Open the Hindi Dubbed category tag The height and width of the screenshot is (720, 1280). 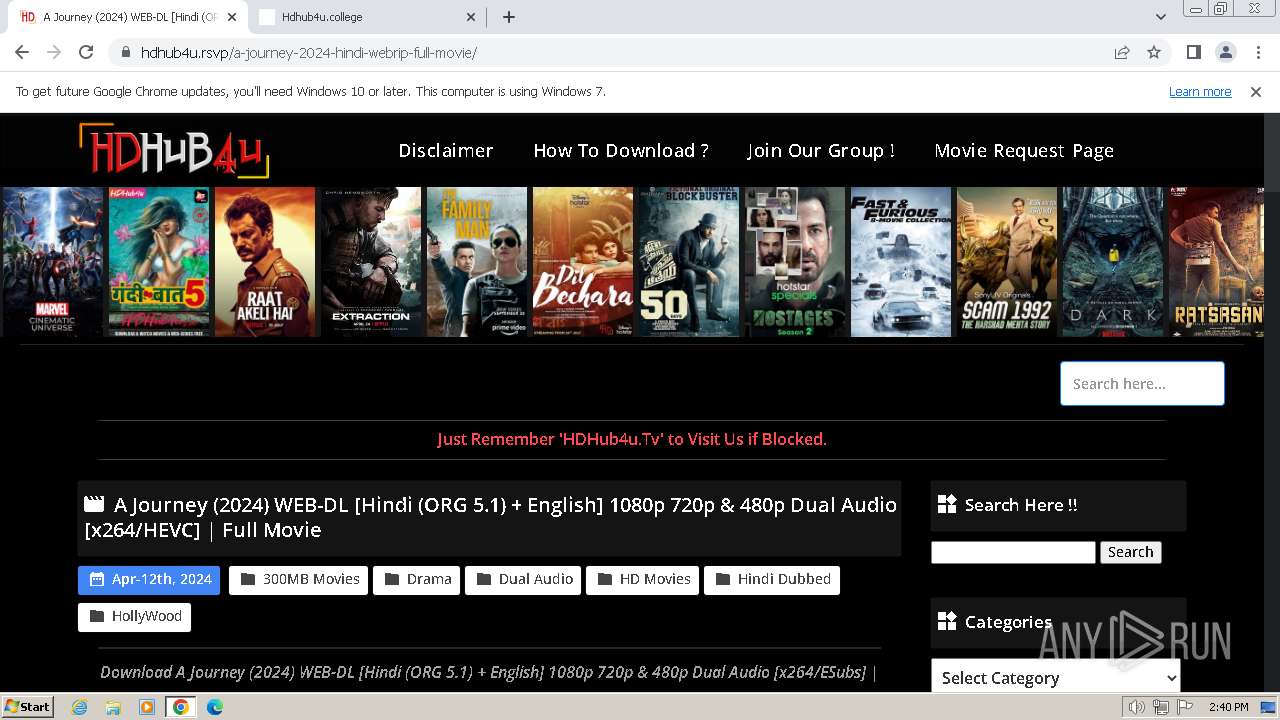pos(772,580)
